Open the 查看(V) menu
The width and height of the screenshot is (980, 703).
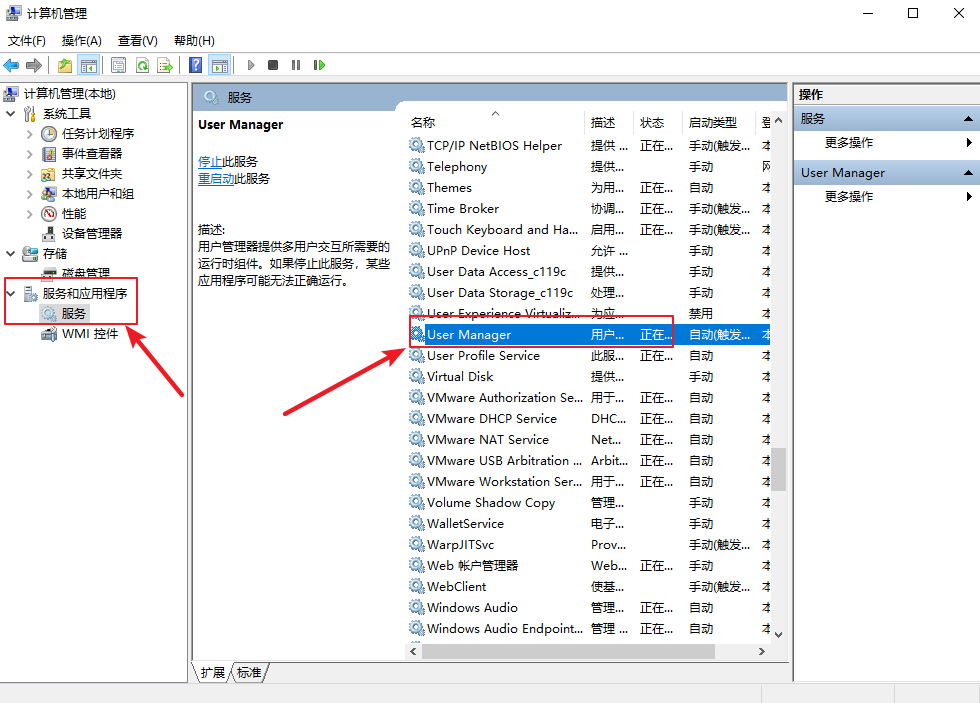pyautogui.click(x=137, y=41)
